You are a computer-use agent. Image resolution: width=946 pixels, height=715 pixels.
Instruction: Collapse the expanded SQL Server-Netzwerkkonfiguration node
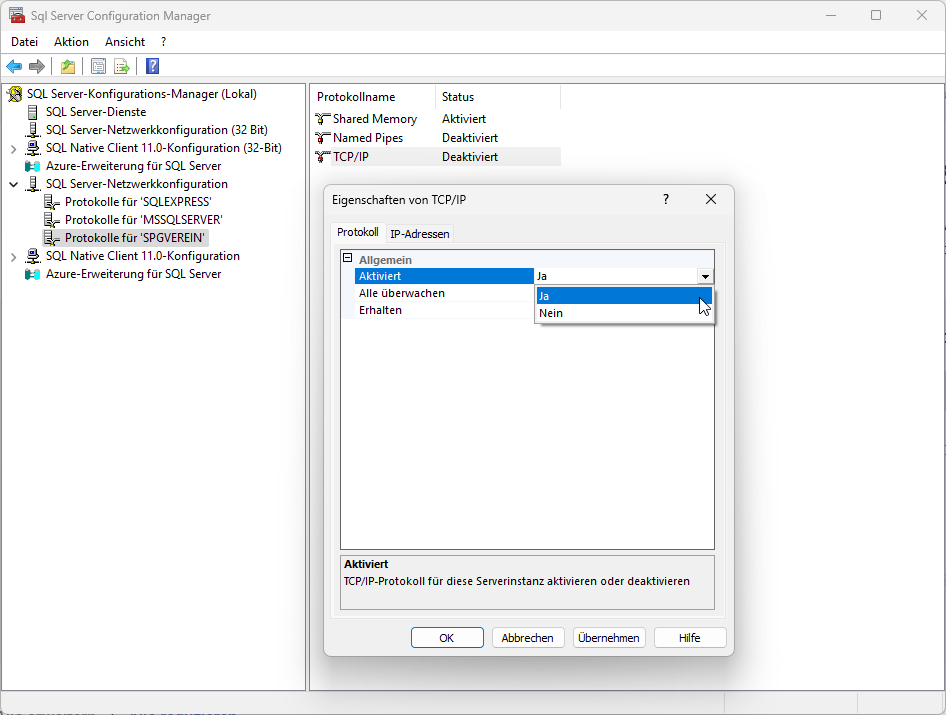click(x=13, y=184)
